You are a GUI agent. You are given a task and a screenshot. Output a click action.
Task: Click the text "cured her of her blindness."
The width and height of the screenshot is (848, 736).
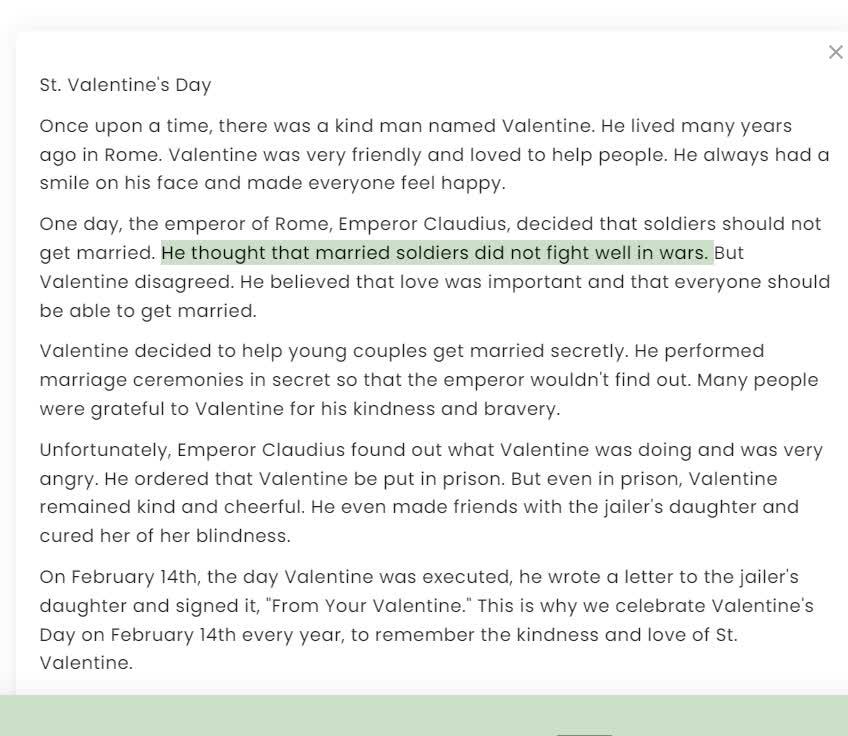pyautogui.click(x=165, y=536)
